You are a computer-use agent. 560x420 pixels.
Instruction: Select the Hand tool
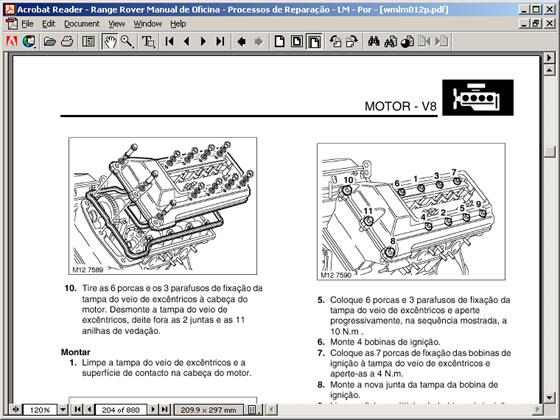coord(110,42)
